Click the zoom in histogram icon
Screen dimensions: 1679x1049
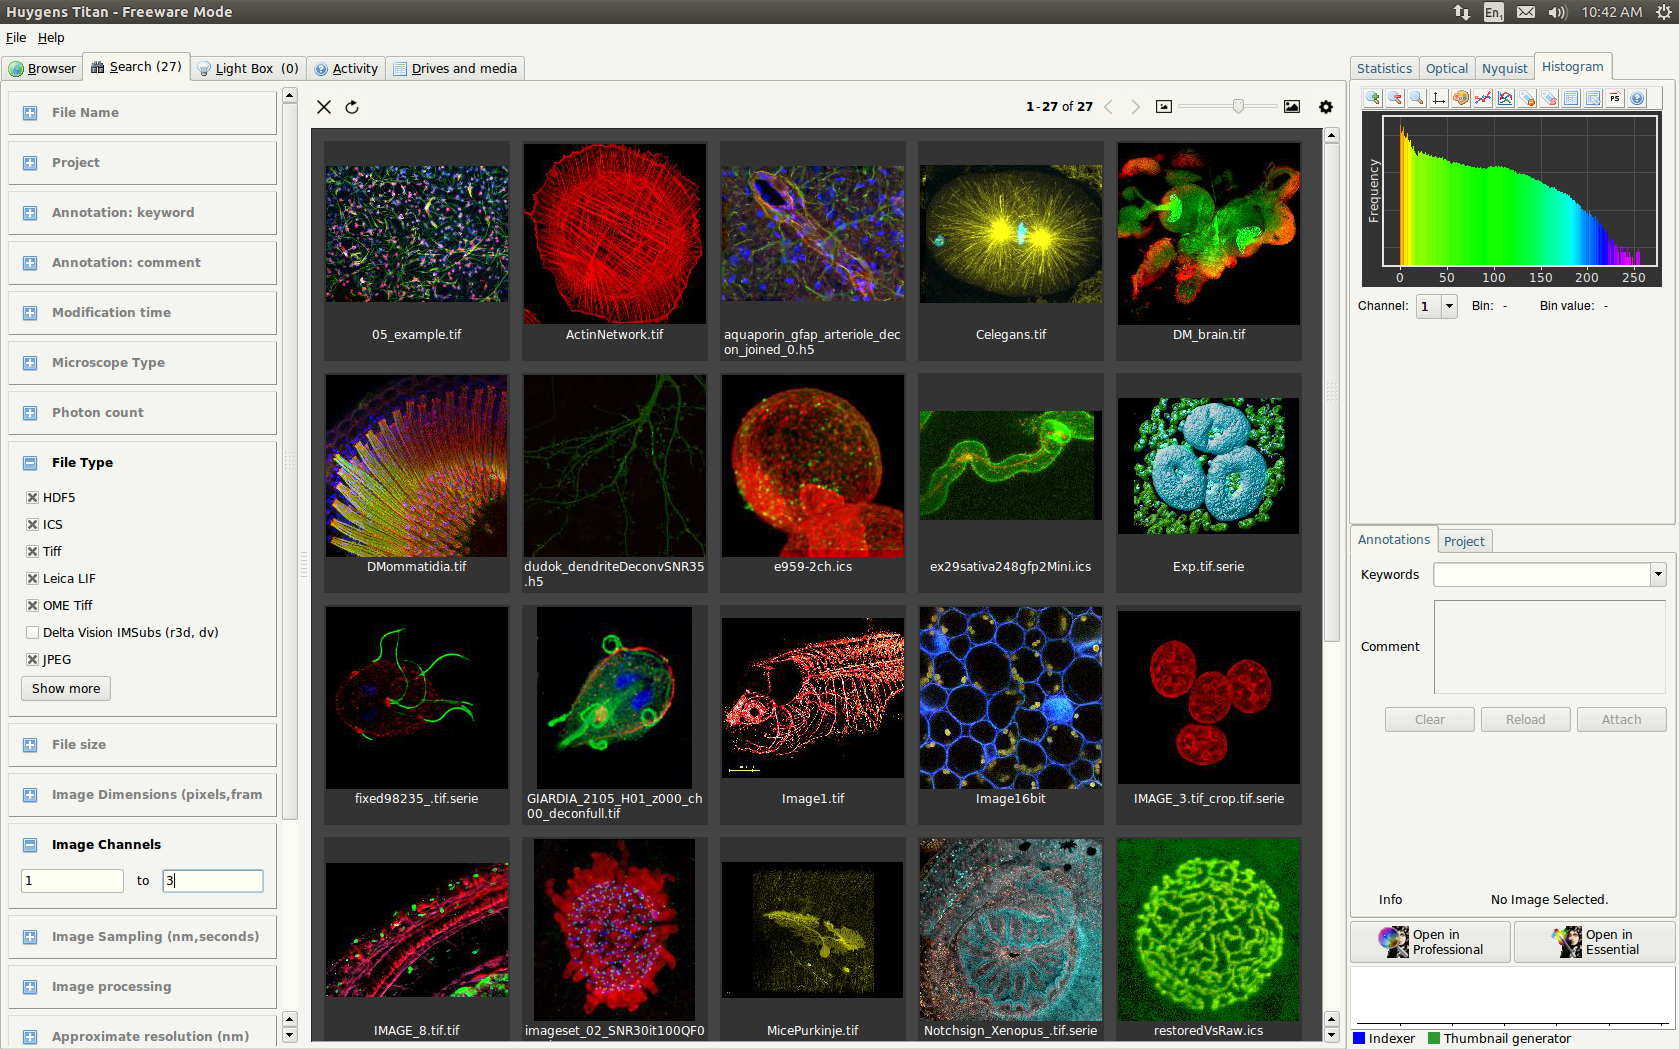(1373, 98)
